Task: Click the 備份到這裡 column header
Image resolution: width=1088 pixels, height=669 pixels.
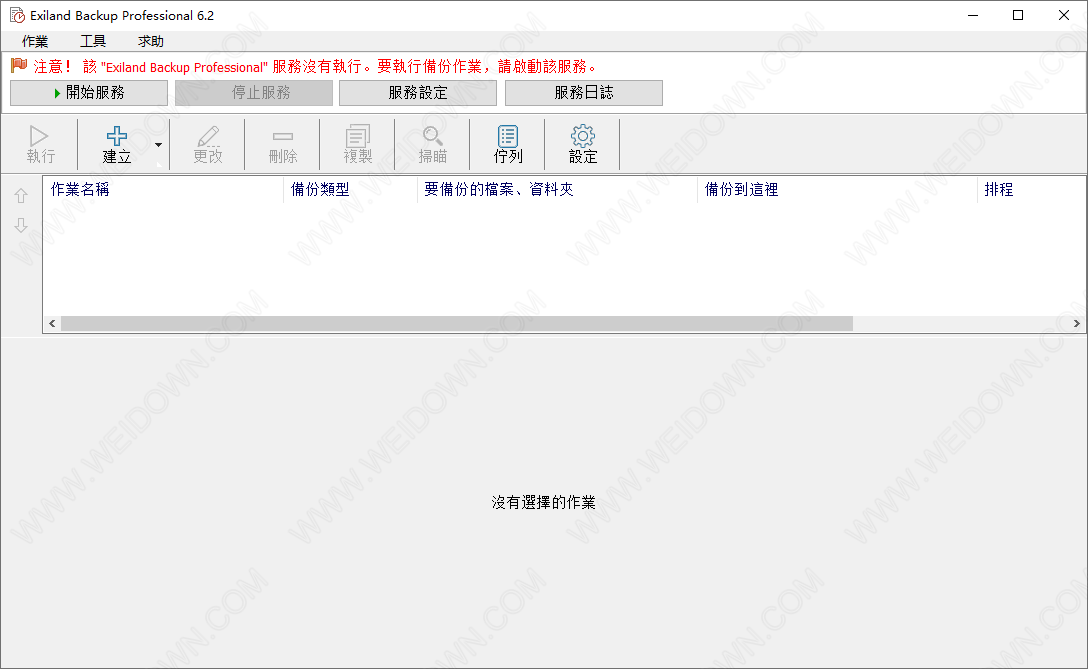Action: tap(838, 189)
